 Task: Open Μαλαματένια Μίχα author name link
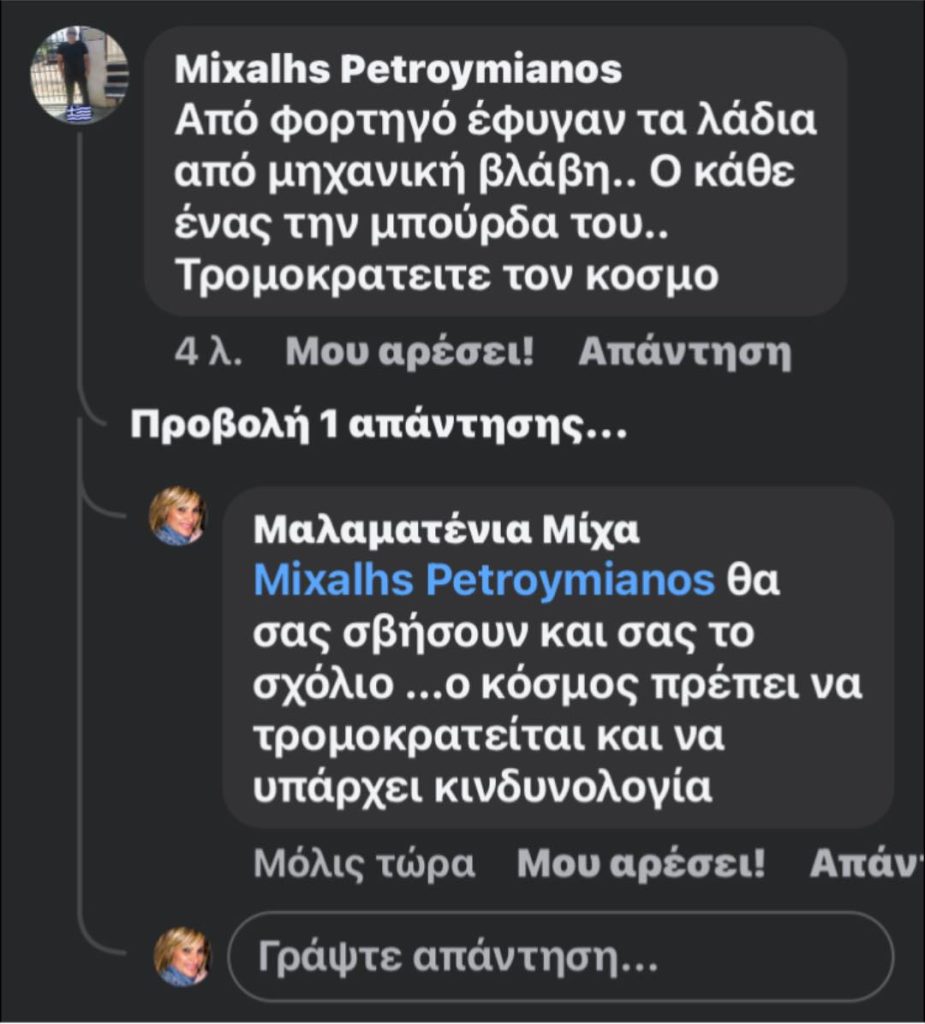(446, 530)
